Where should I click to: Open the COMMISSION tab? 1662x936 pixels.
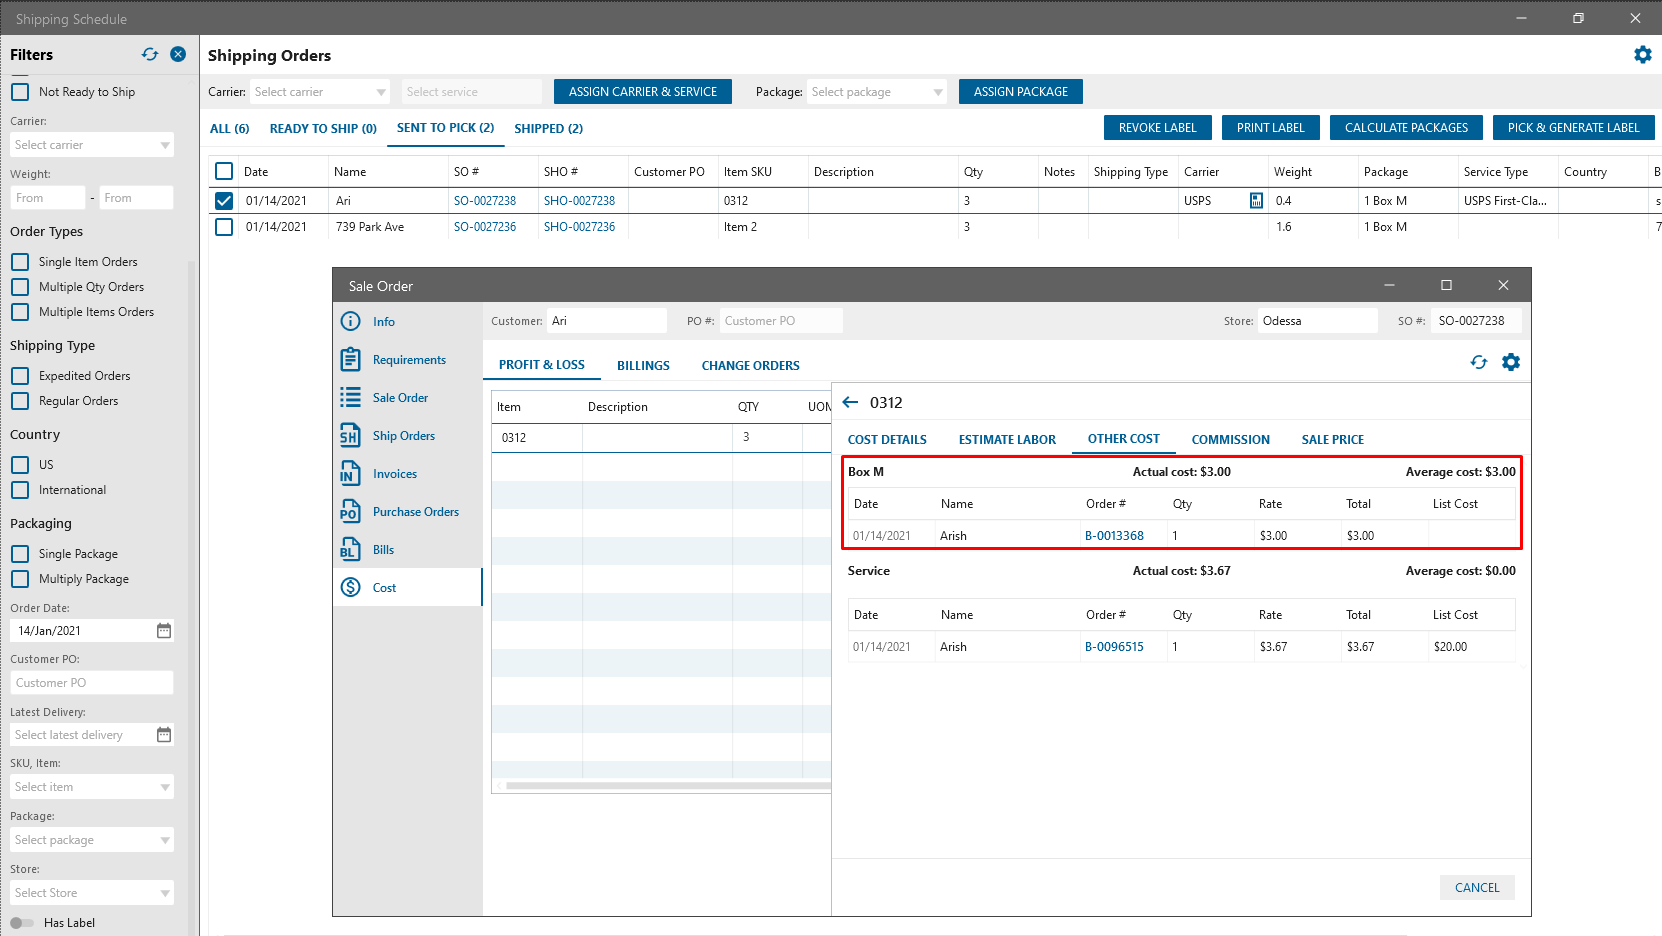pyautogui.click(x=1230, y=439)
